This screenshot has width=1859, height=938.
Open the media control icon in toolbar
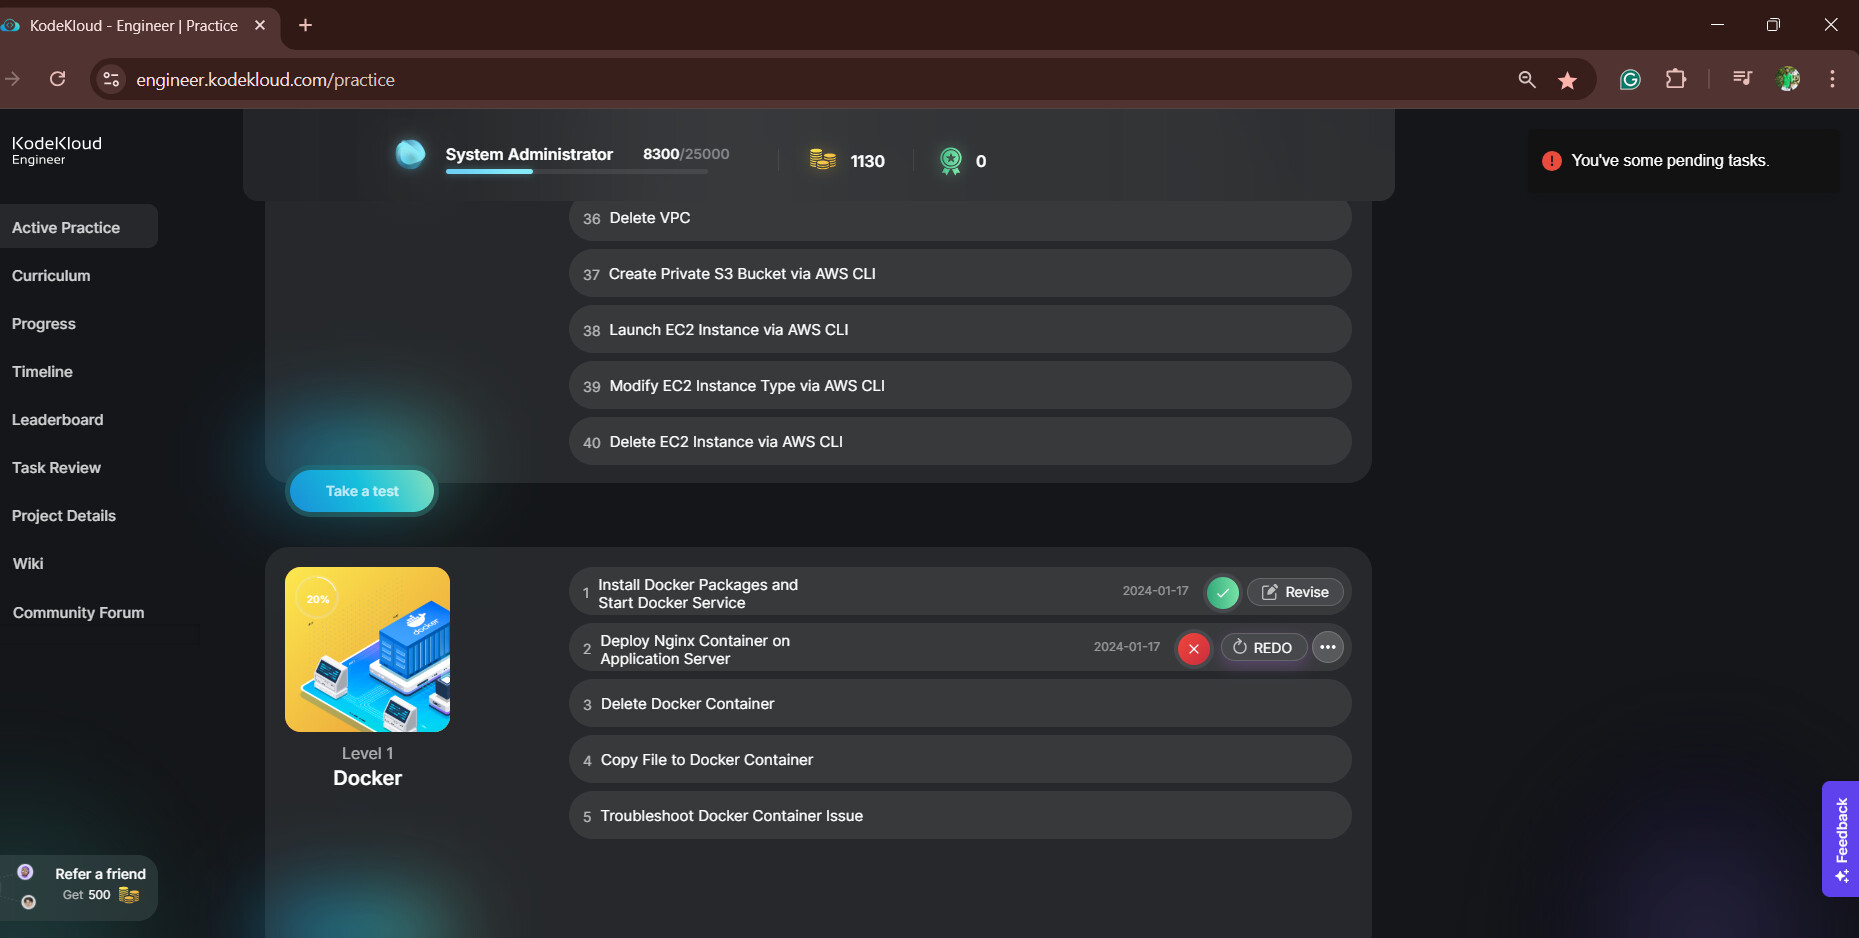(x=1742, y=78)
